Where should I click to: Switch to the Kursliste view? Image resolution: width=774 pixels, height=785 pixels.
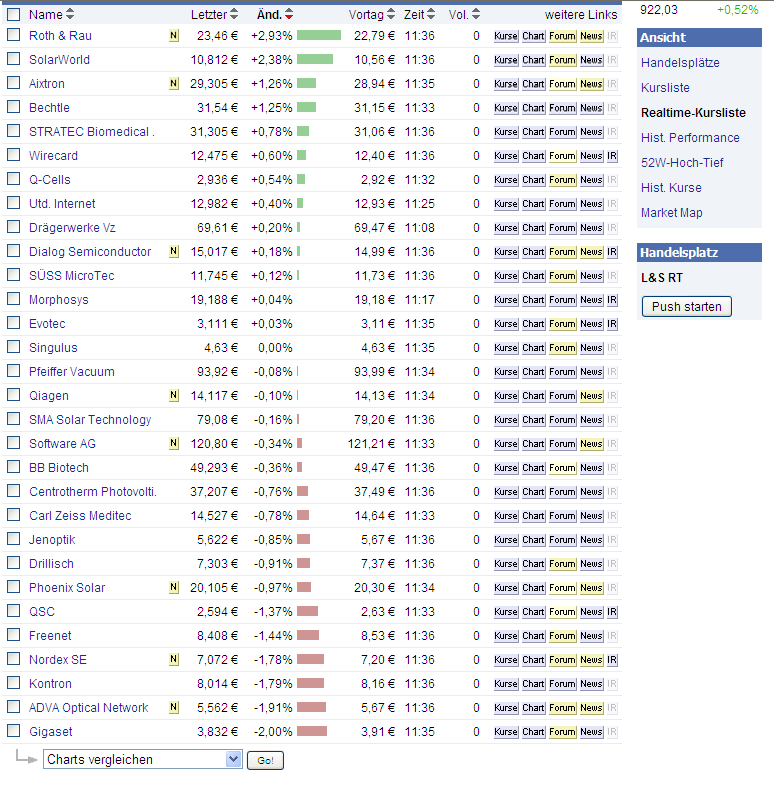tap(665, 88)
